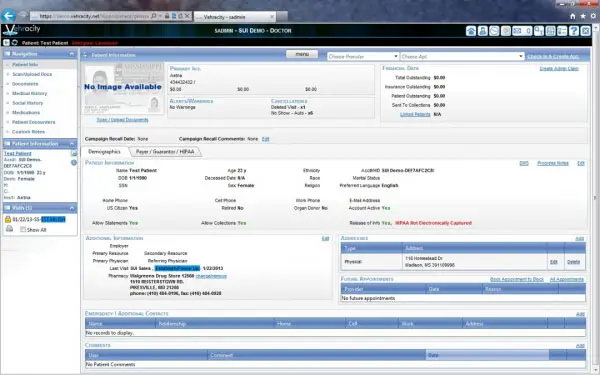
Task: Select the Vehracity - sadmin browser tab
Action: pyautogui.click(x=234, y=17)
